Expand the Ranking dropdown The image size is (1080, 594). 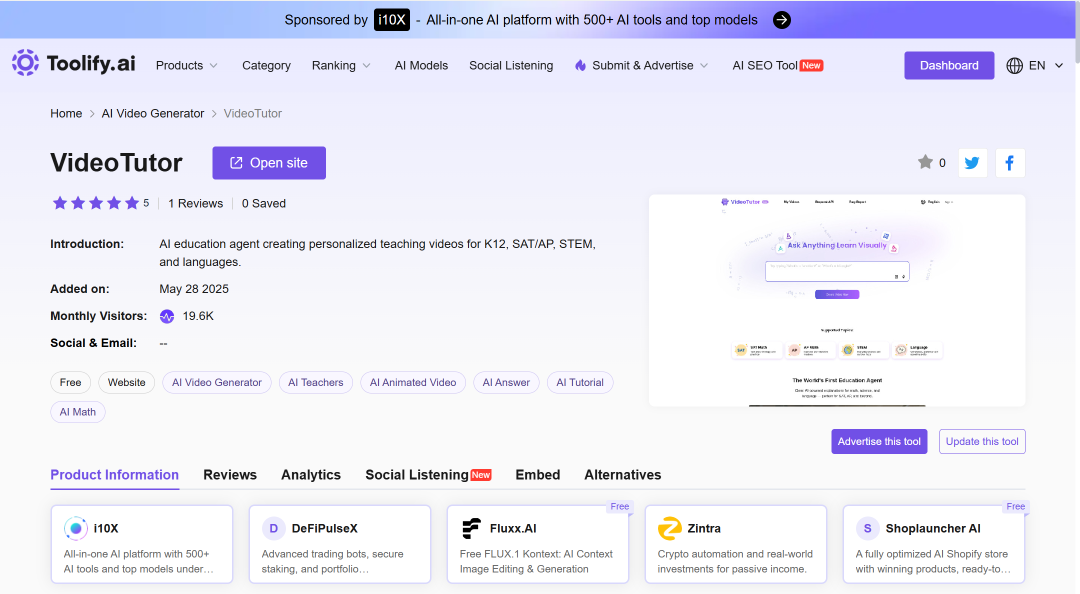pos(341,65)
